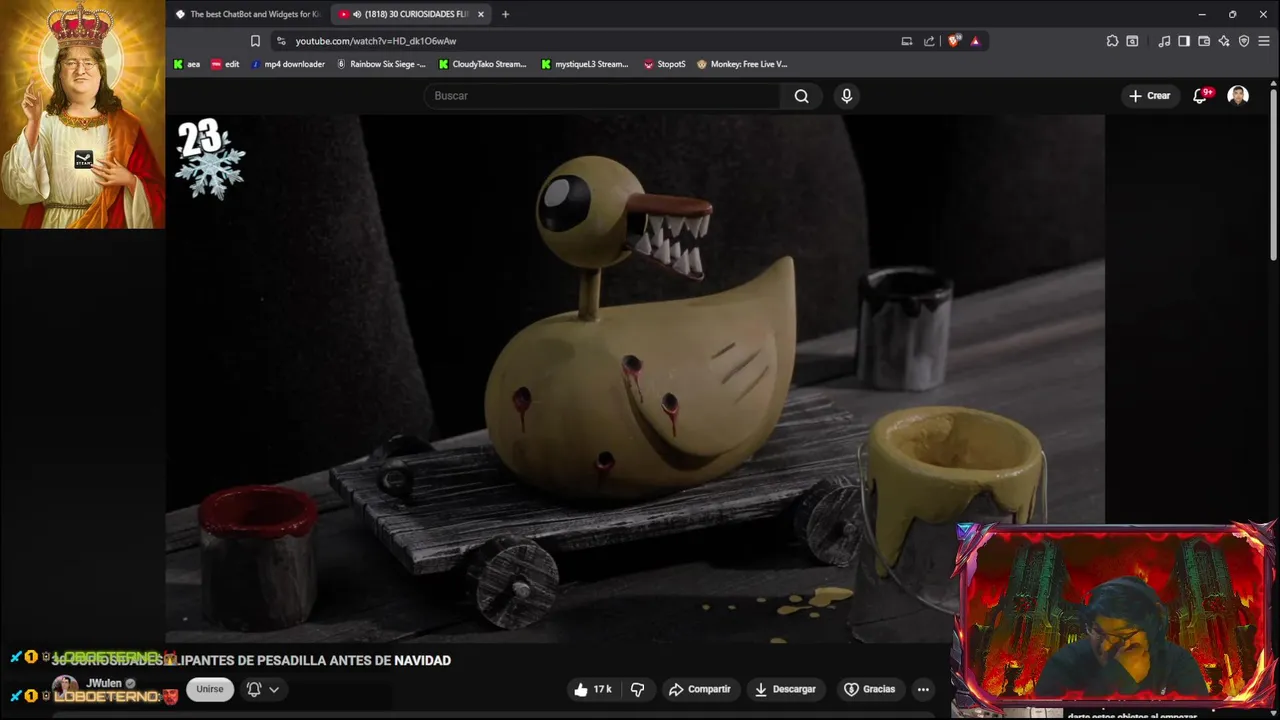Open the YouTube account avatar menu
The width and height of the screenshot is (1280, 720).
click(1238, 96)
